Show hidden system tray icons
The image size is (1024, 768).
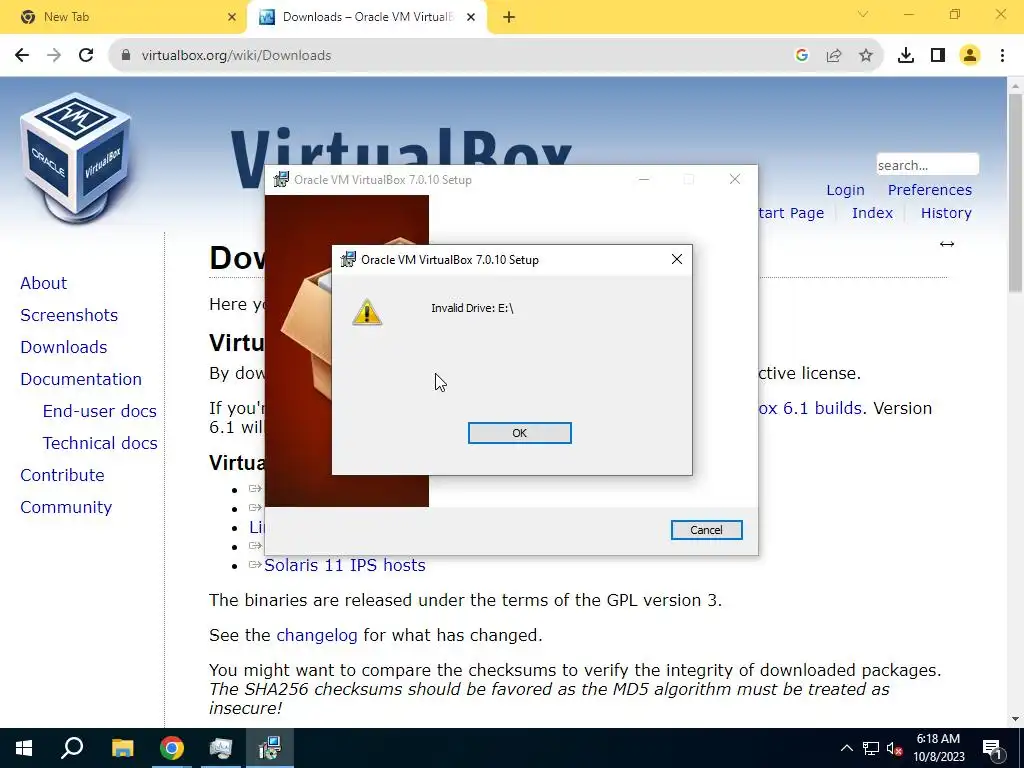(846, 748)
